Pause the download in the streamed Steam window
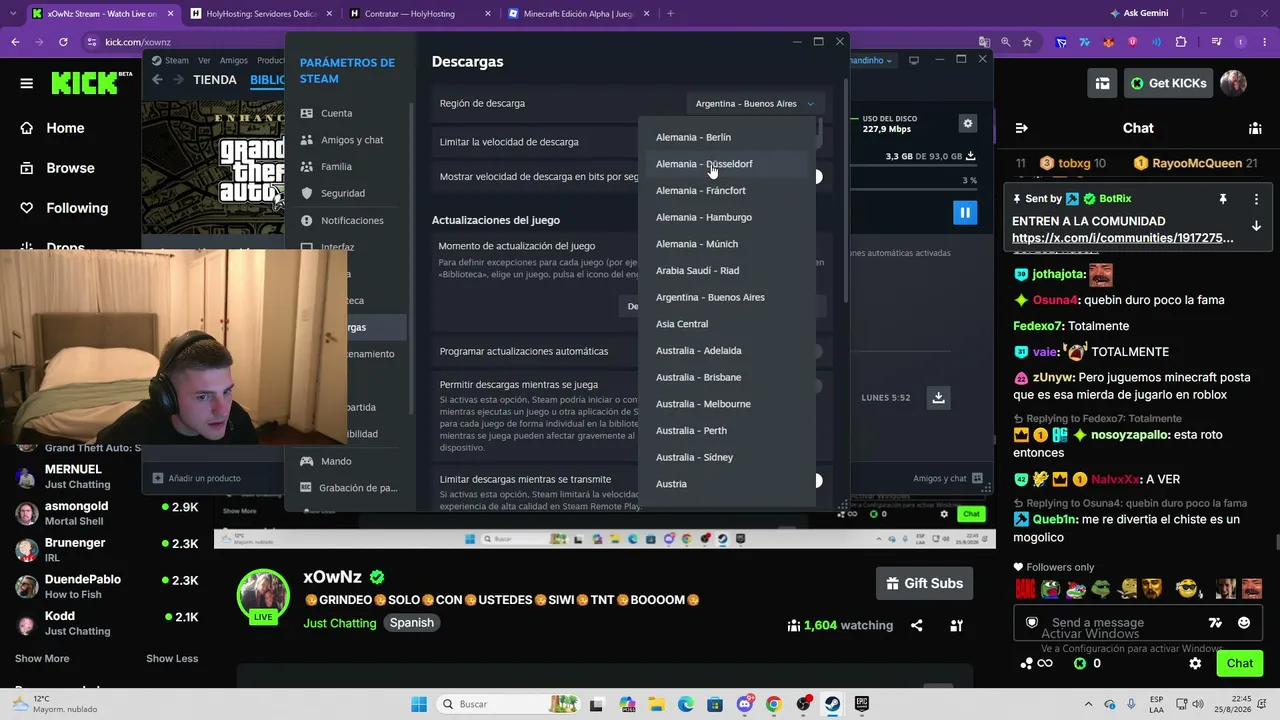This screenshot has width=1280, height=720. 965,212
